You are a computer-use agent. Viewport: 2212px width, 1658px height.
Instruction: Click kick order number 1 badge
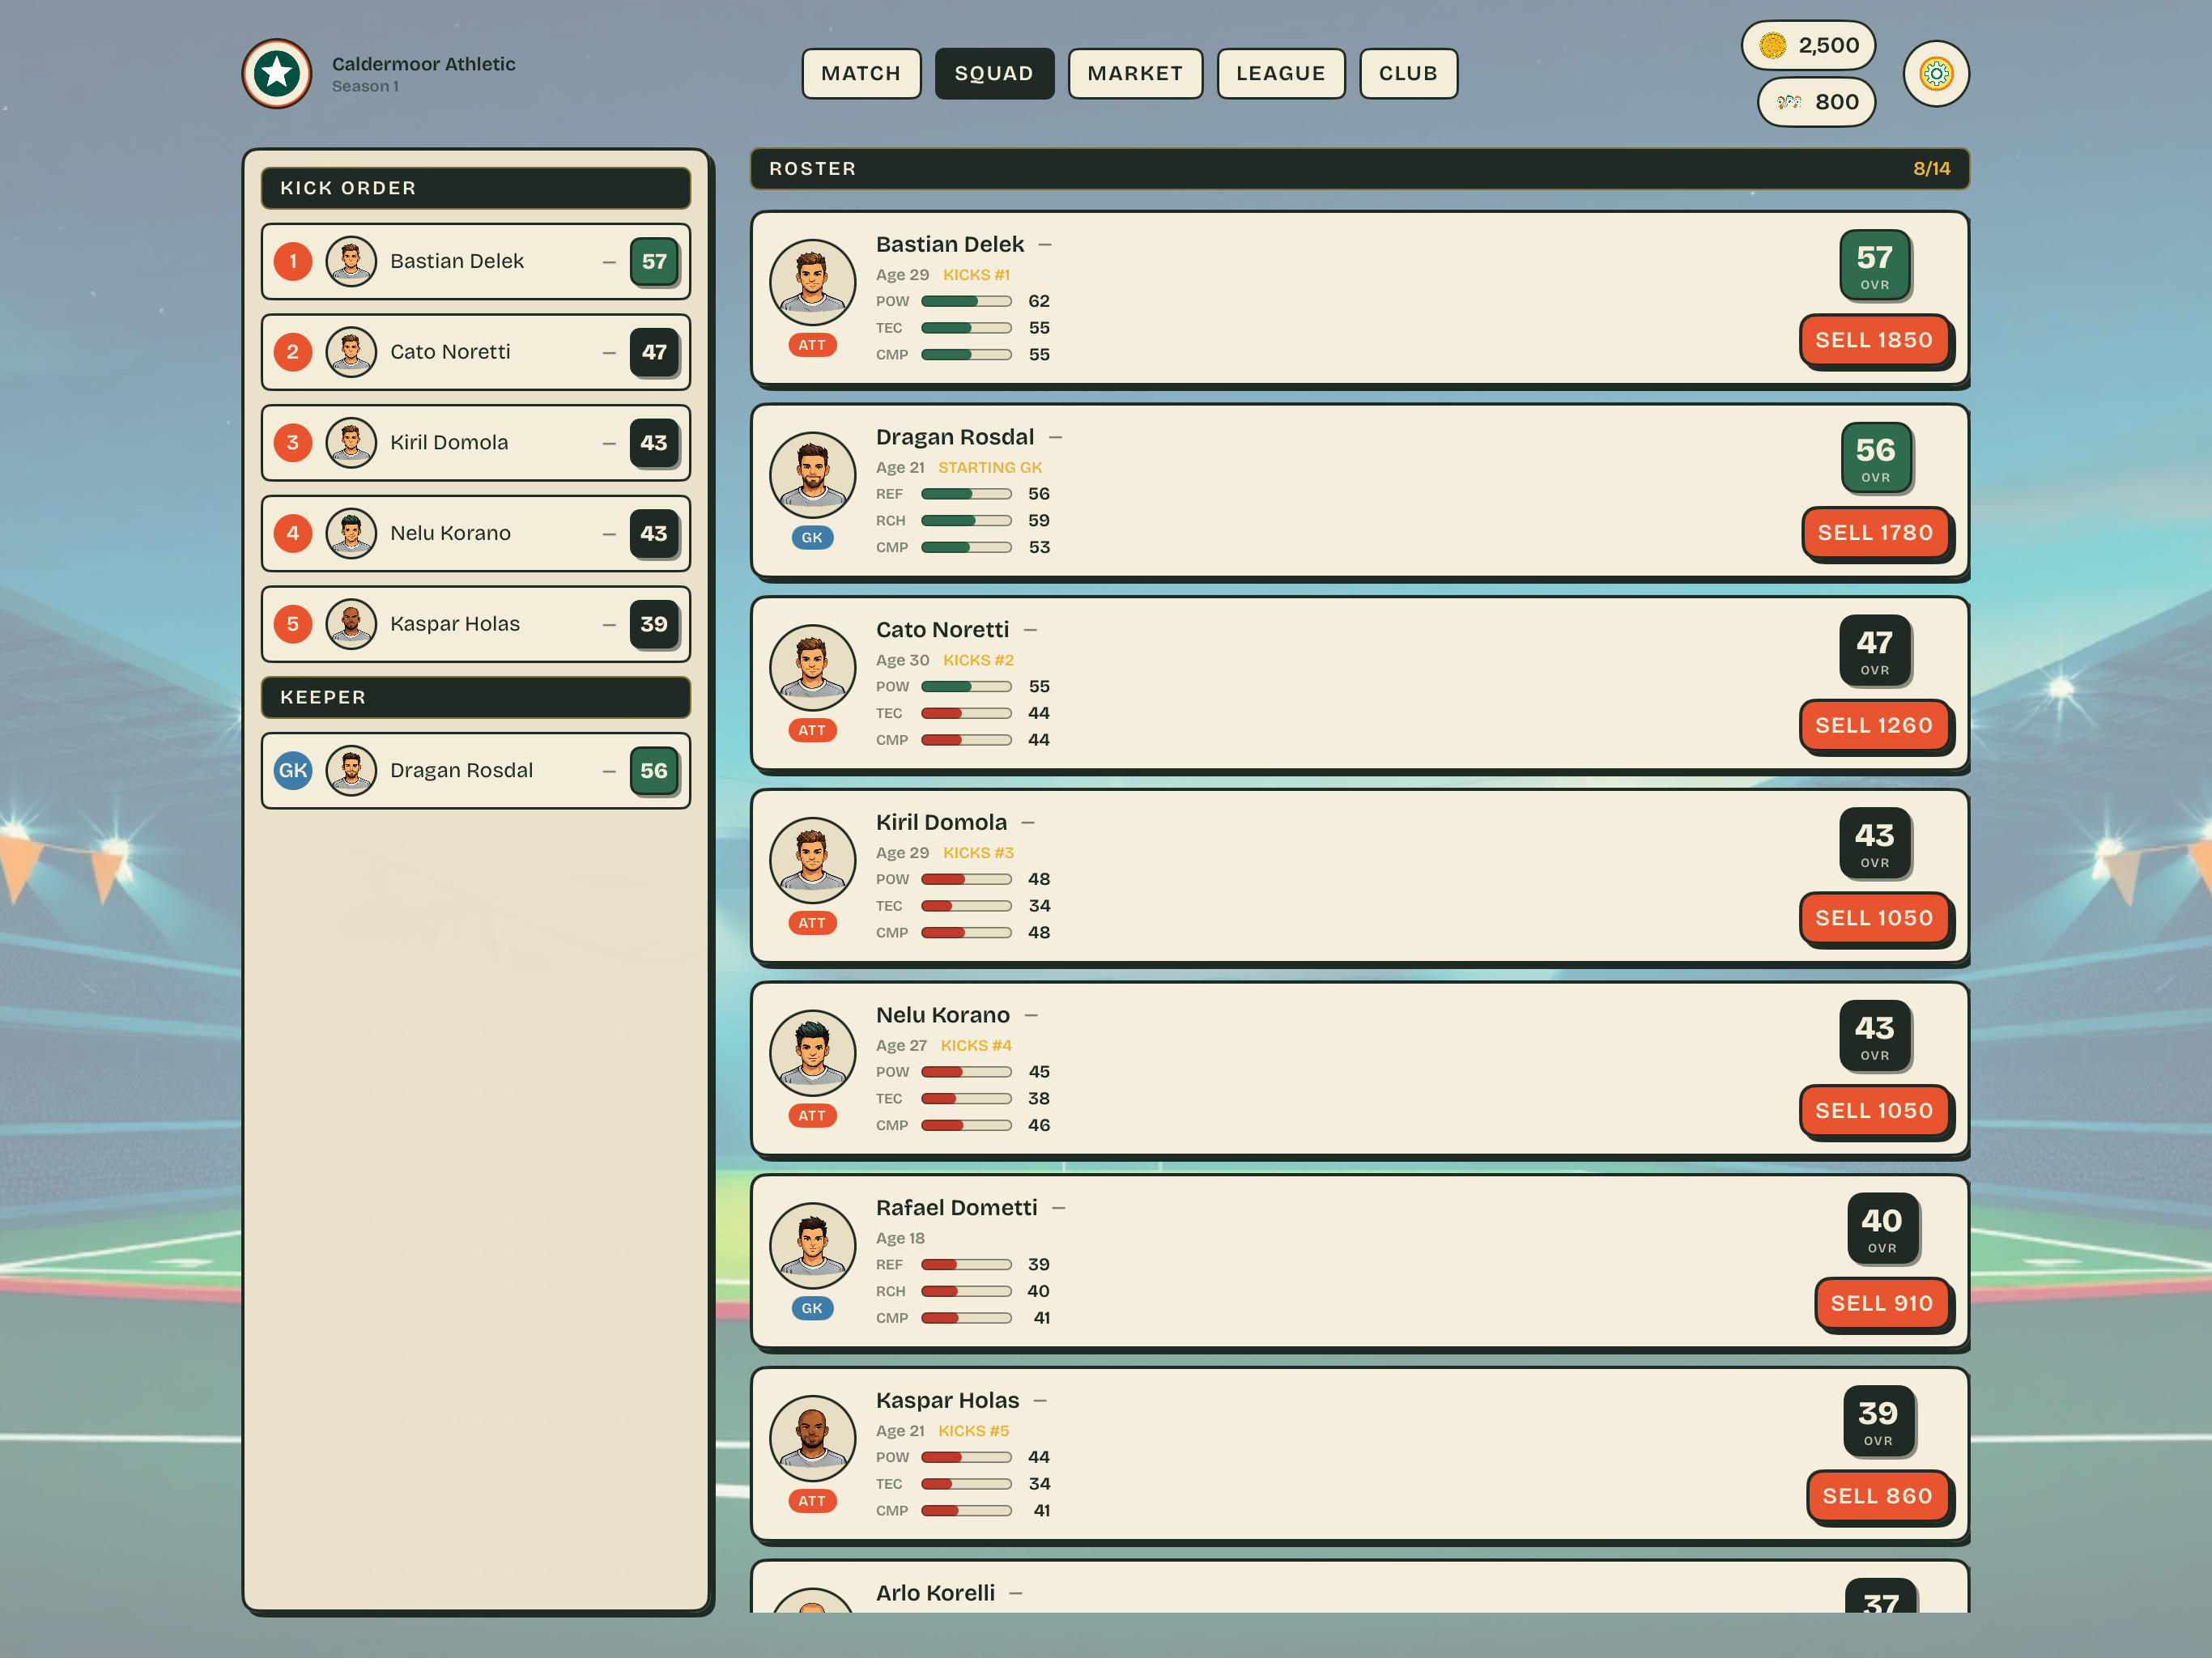click(293, 261)
